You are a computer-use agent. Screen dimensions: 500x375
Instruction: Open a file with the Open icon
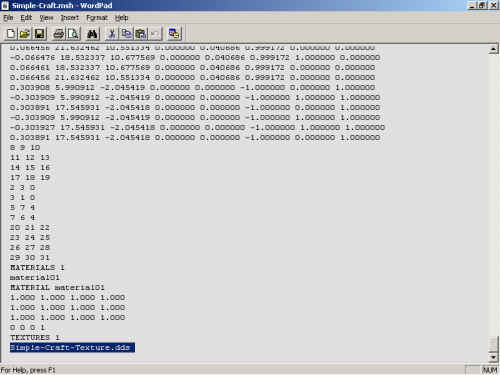click(x=25, y=34)
